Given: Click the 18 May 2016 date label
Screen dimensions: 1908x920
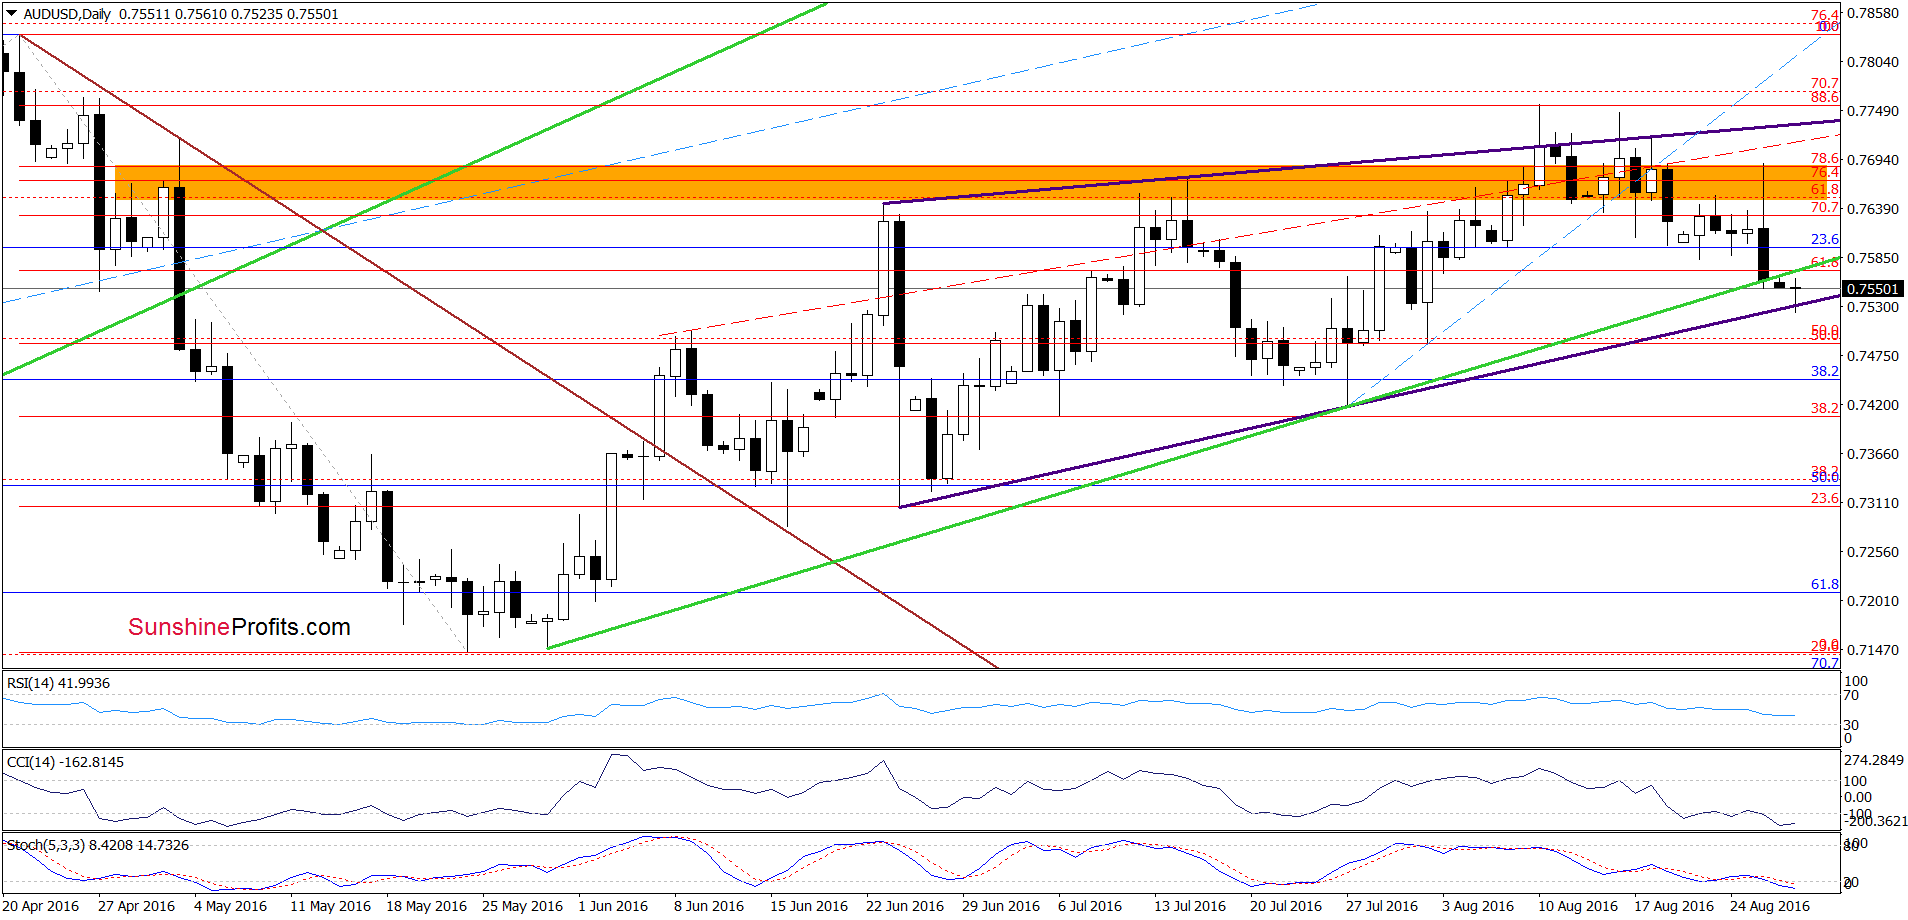Looking at the screenshot, I should pyautogui.click(x=426, y=906).
